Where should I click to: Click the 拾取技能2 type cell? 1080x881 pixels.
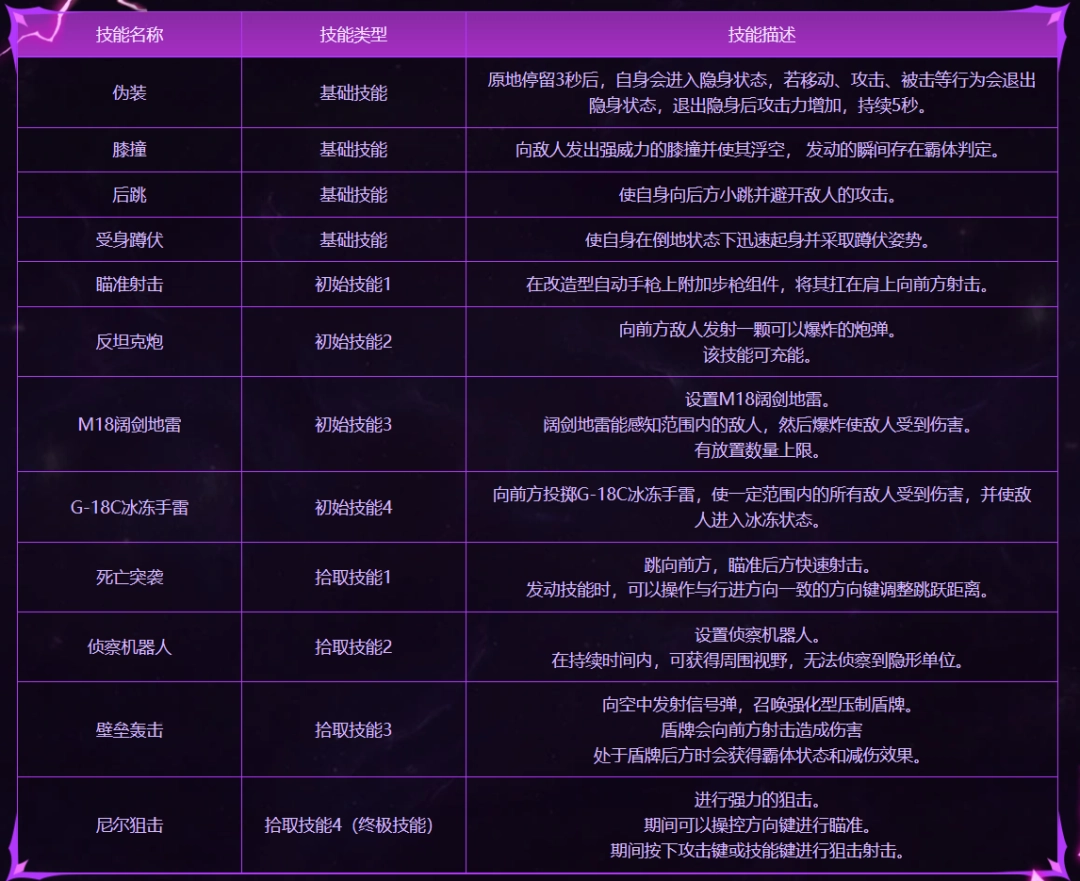coord(353,647)
